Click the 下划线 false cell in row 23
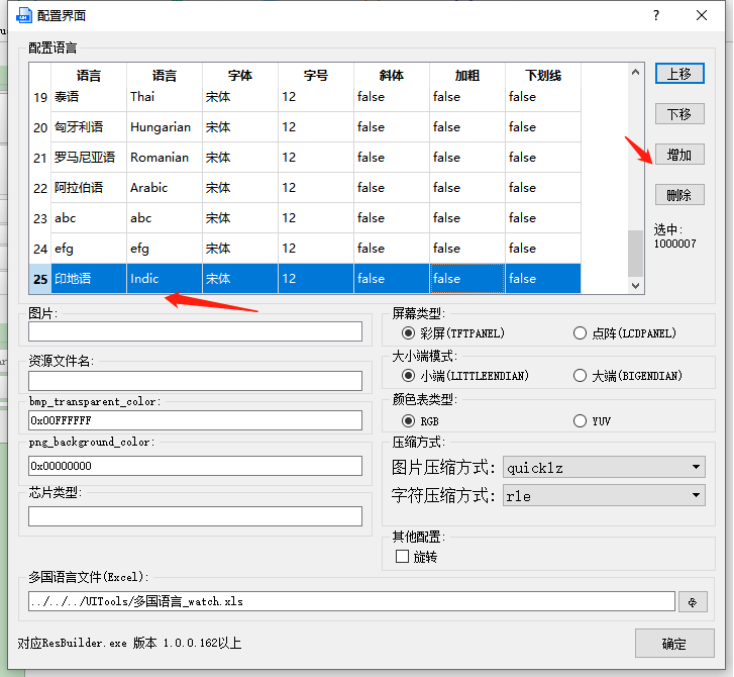Viewport: 734px width, 677px height. point(543,218)
